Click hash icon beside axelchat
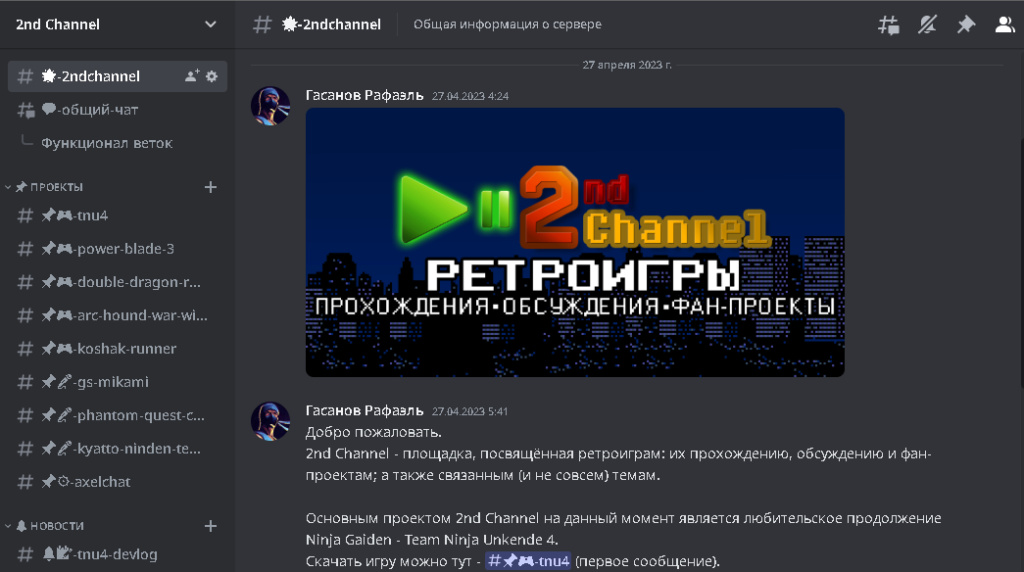 (25, 482)
